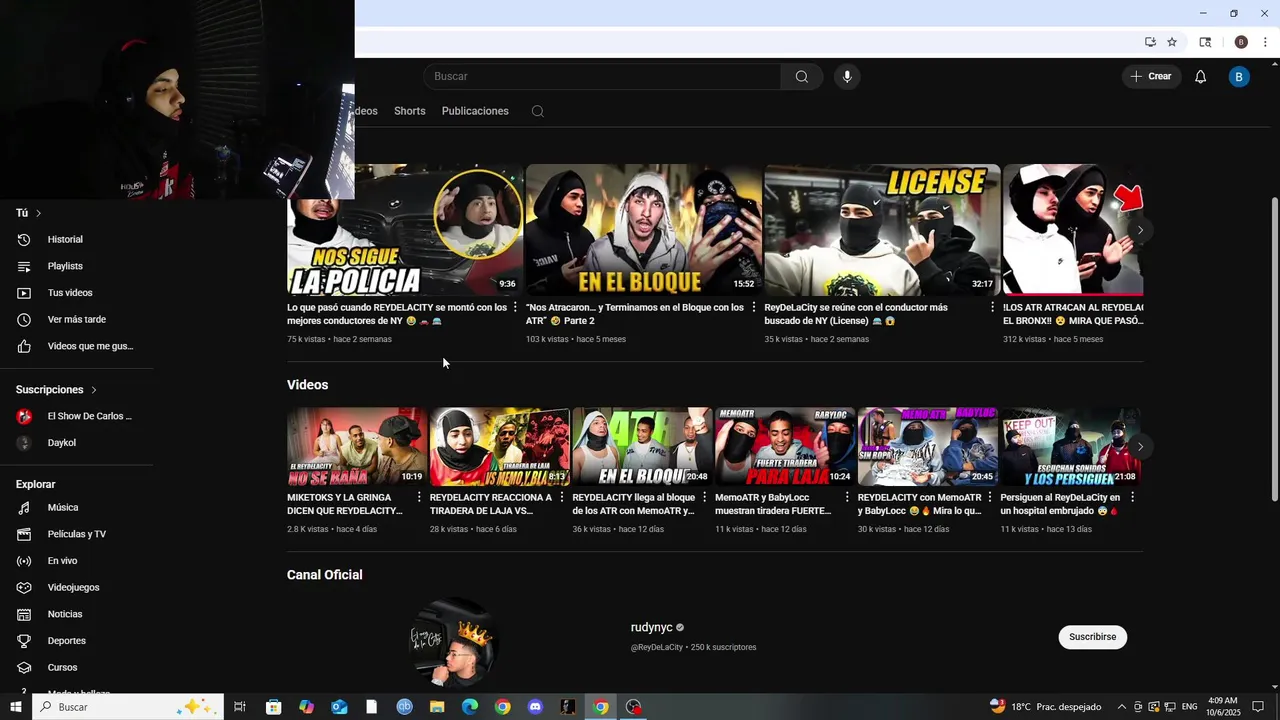Viewport: 1280px width, 720px height.
Task: Open Chrome three-dot menu
Action: [x=1265, y=42]
